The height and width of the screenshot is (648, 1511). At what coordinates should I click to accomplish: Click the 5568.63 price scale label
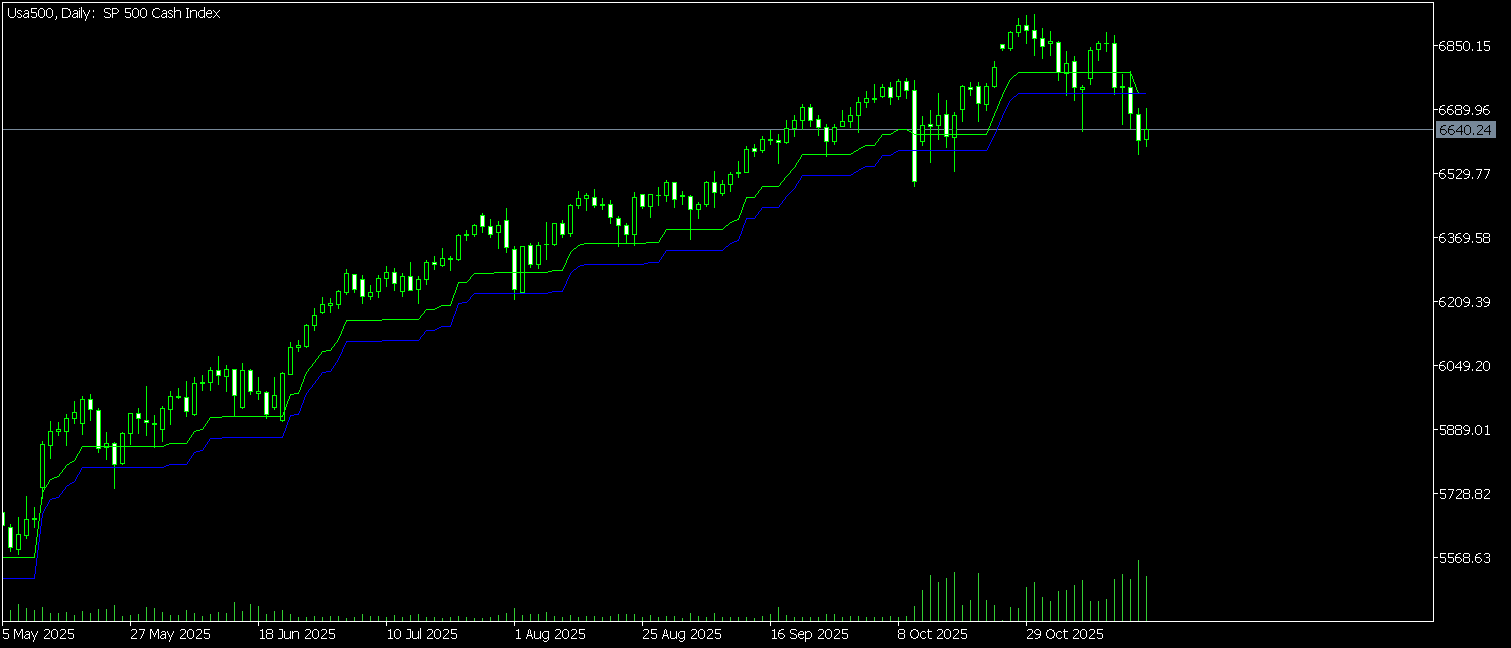point(1464,558)
